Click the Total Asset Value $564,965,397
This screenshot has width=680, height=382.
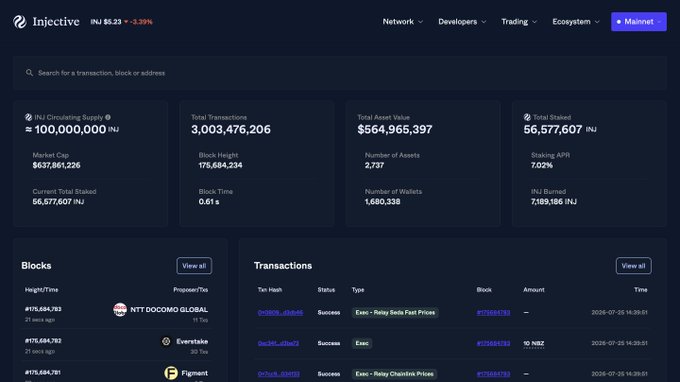pos(395,129)
